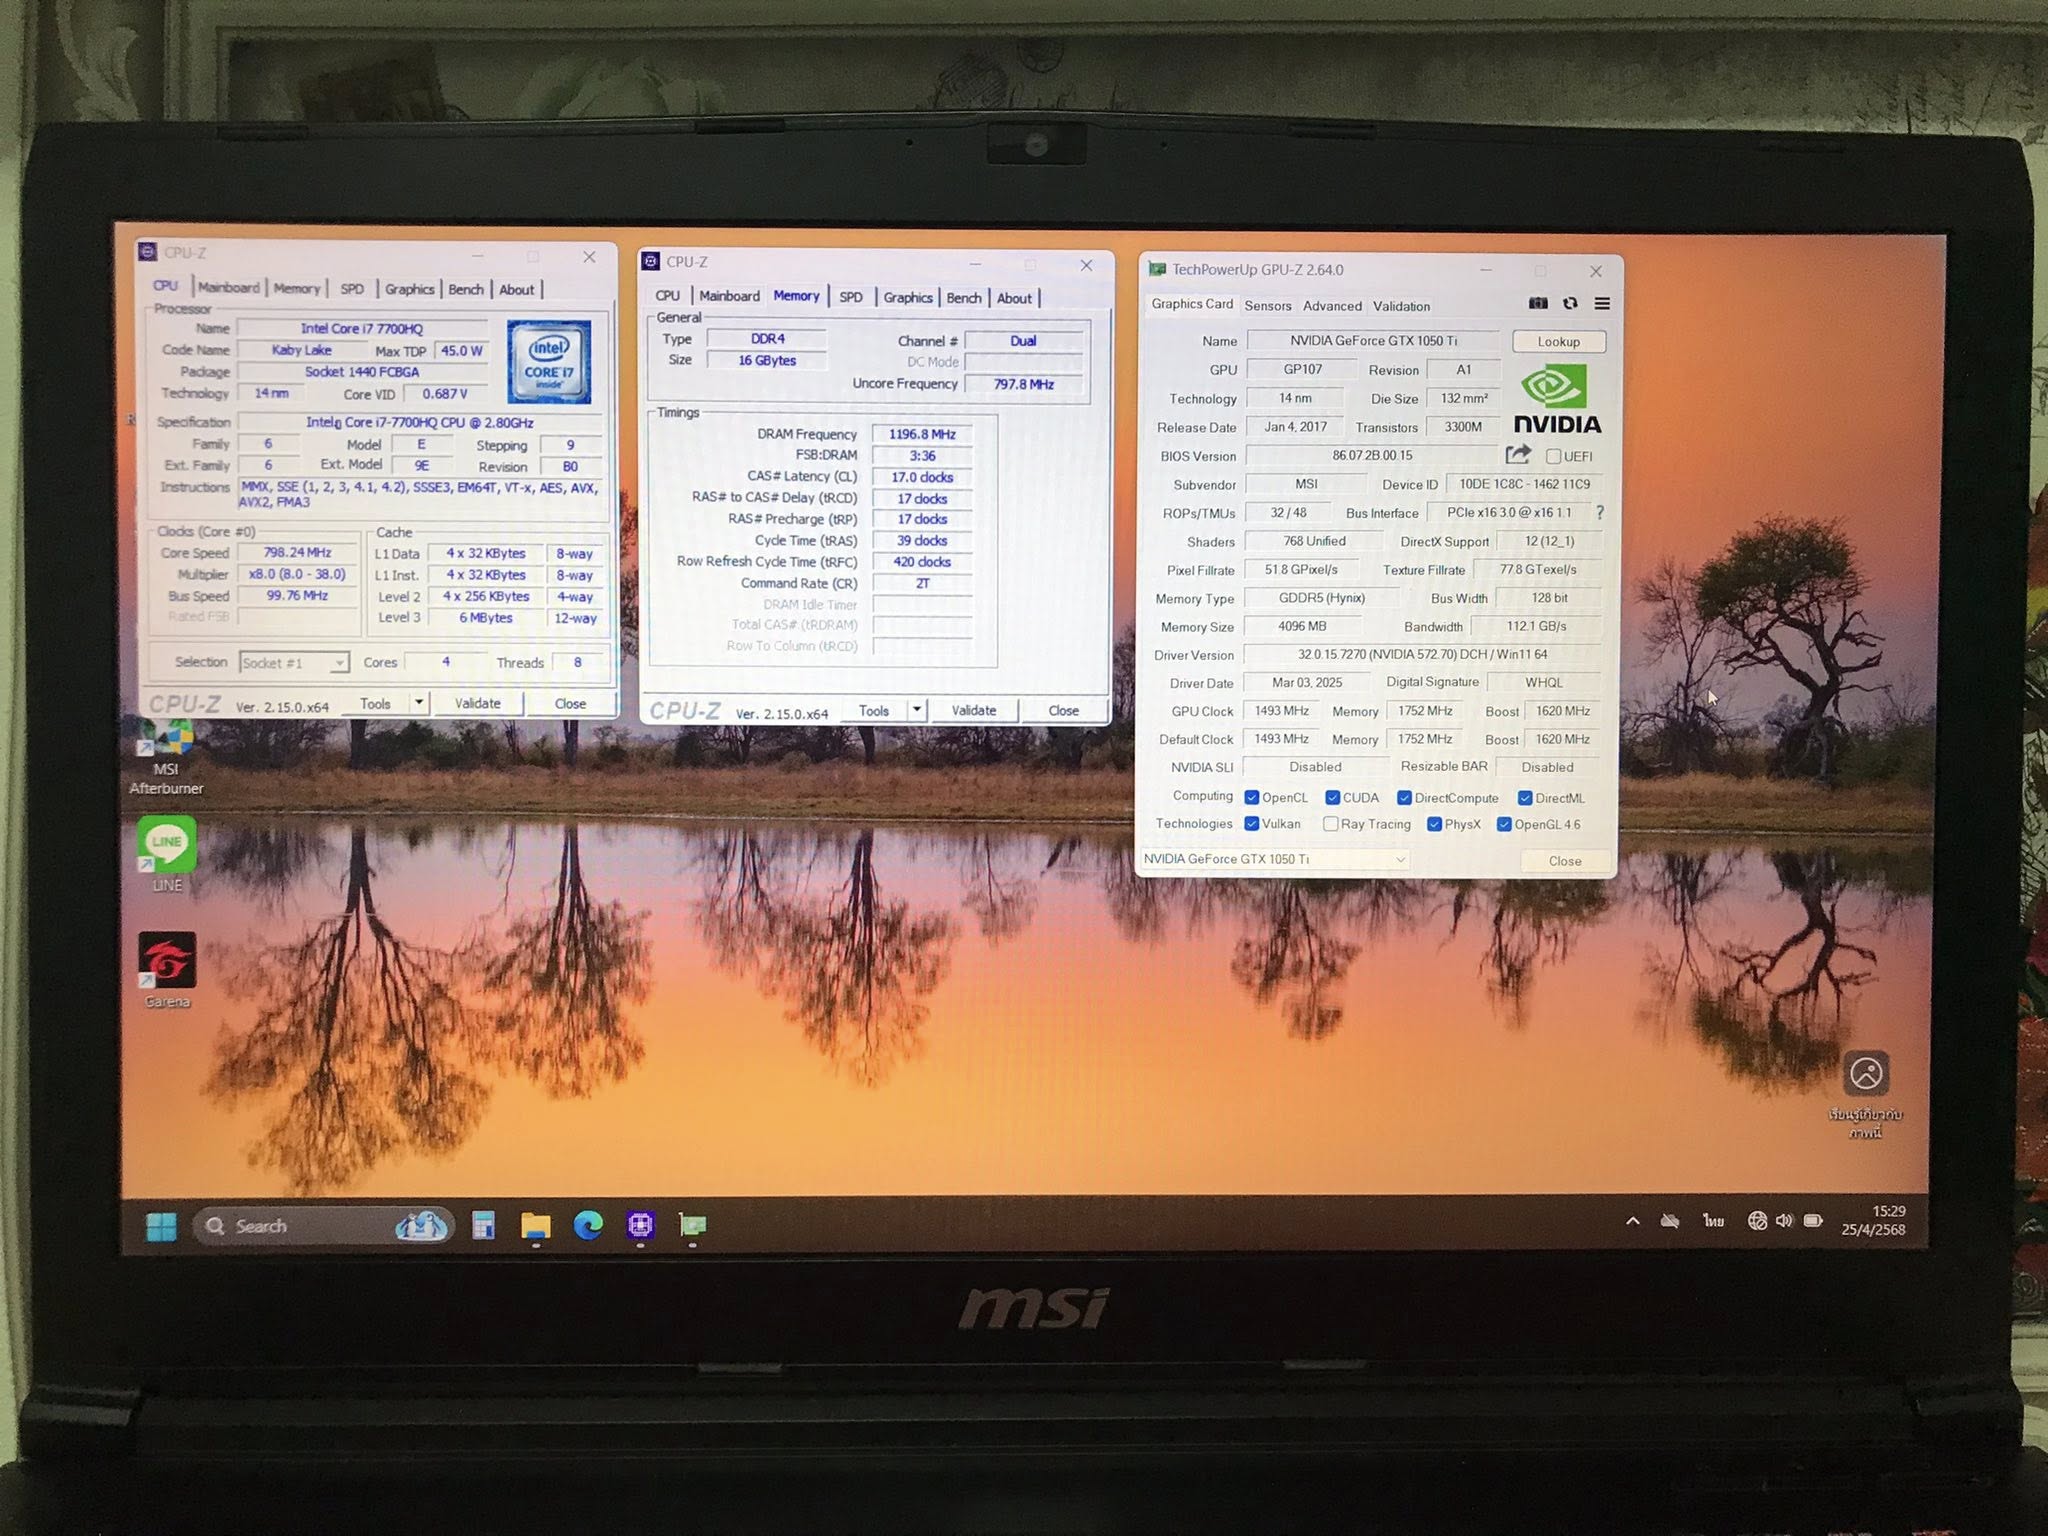Click the network globe tray icon
This screenshot has width=2048, height=1536.
click(x=1756, y=1220)
